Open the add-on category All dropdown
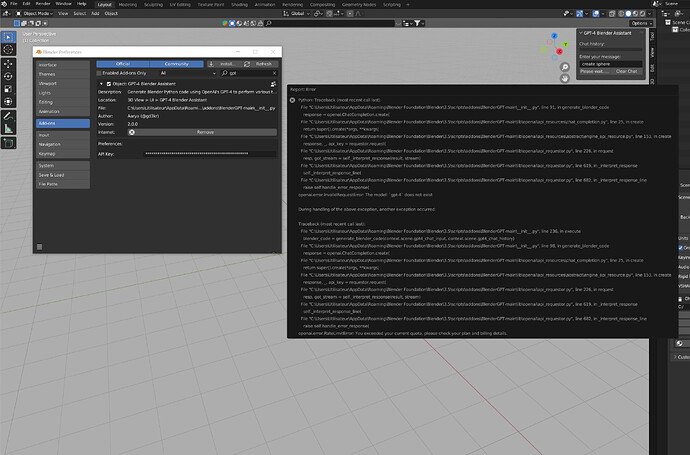This screenshot has width=690, height=455. 187,73
